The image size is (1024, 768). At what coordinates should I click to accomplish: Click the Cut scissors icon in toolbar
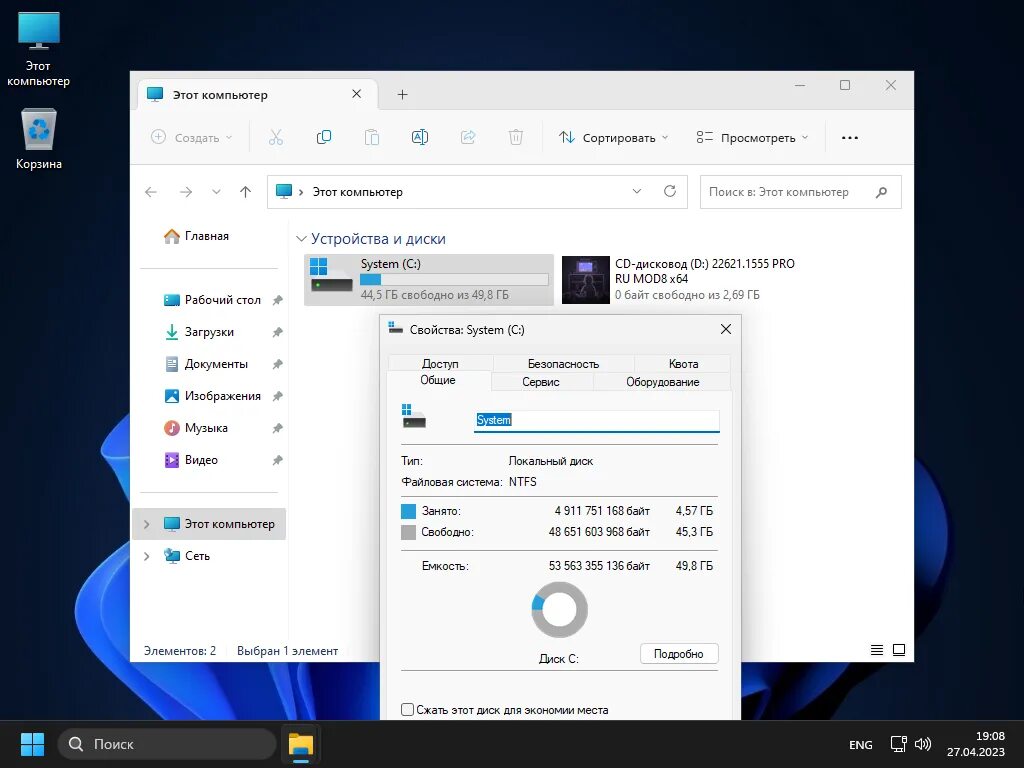pos(276,137)
